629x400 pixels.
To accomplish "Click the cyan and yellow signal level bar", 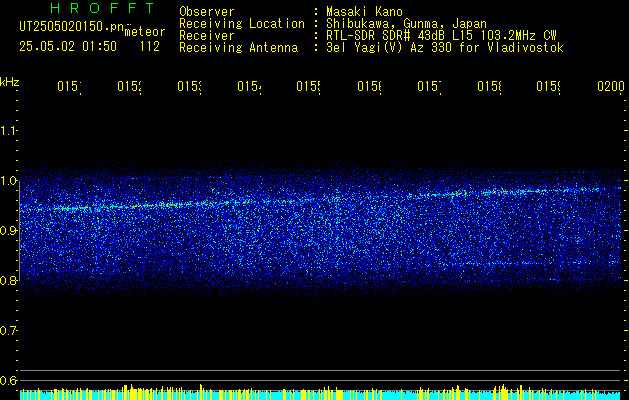I will pos(320,394).
